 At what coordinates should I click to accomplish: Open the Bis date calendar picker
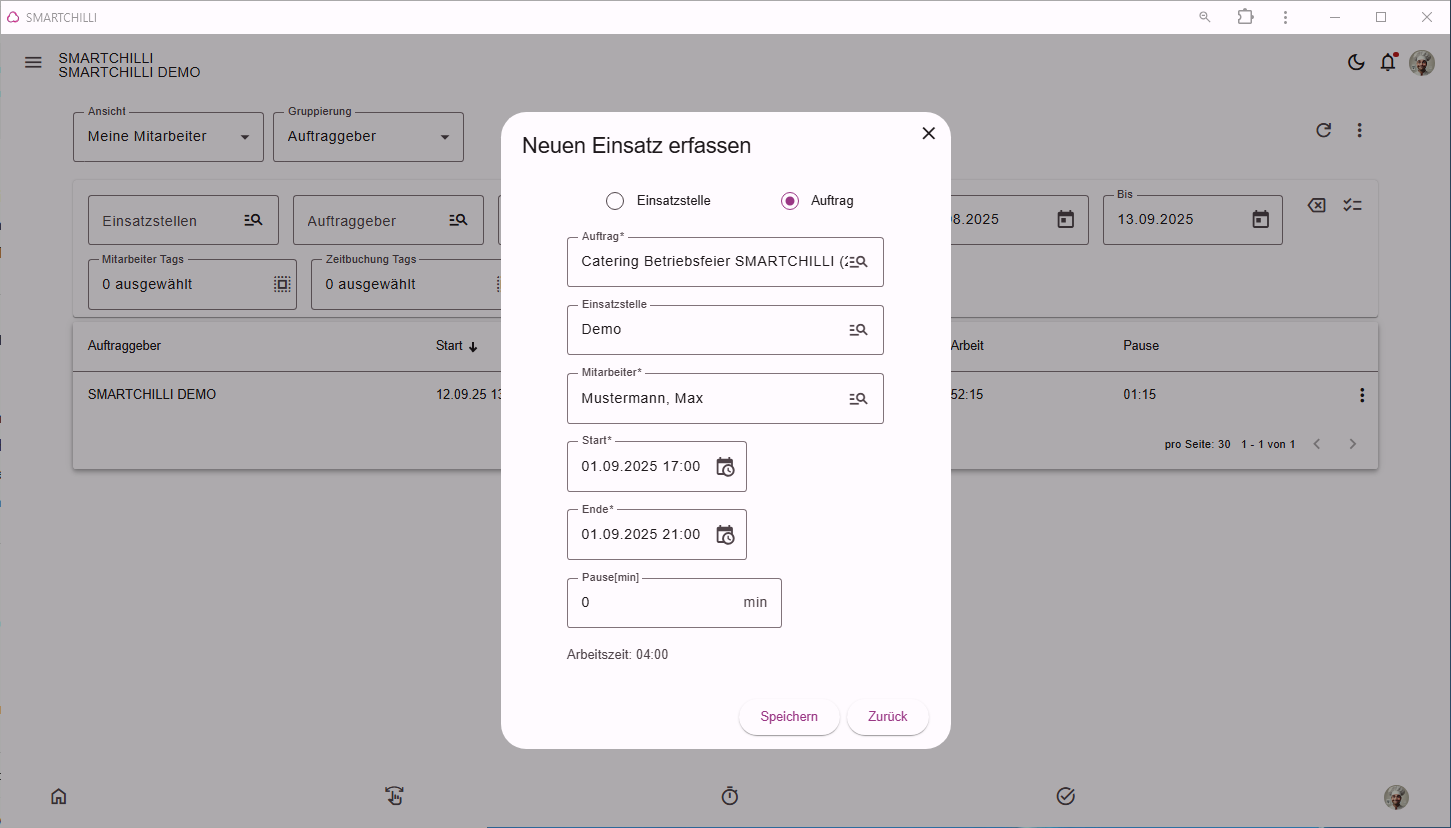point(1261,219)
